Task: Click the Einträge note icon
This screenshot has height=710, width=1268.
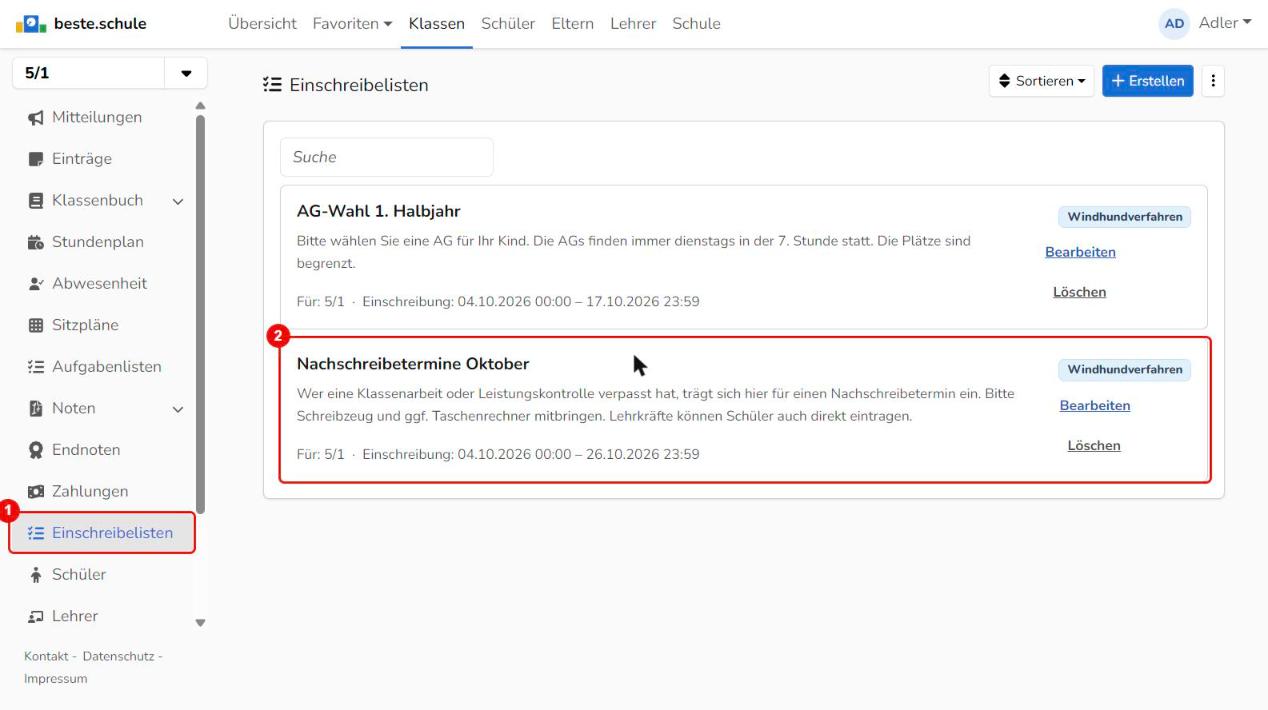Action: coord(36,159)
